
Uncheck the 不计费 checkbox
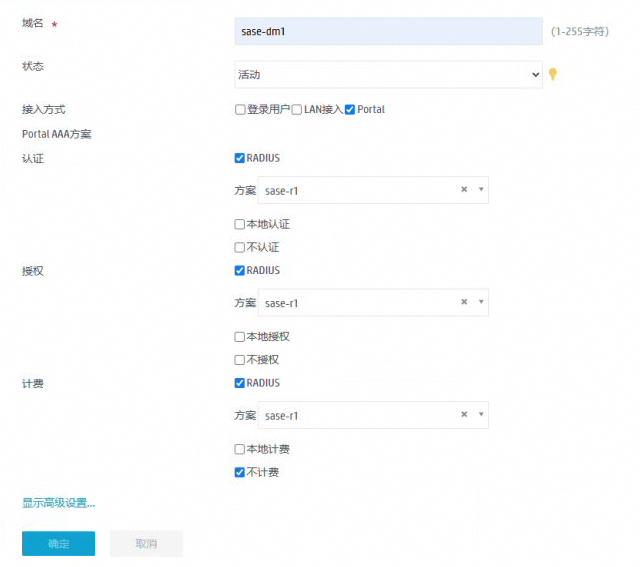click(x=240, y=472)
